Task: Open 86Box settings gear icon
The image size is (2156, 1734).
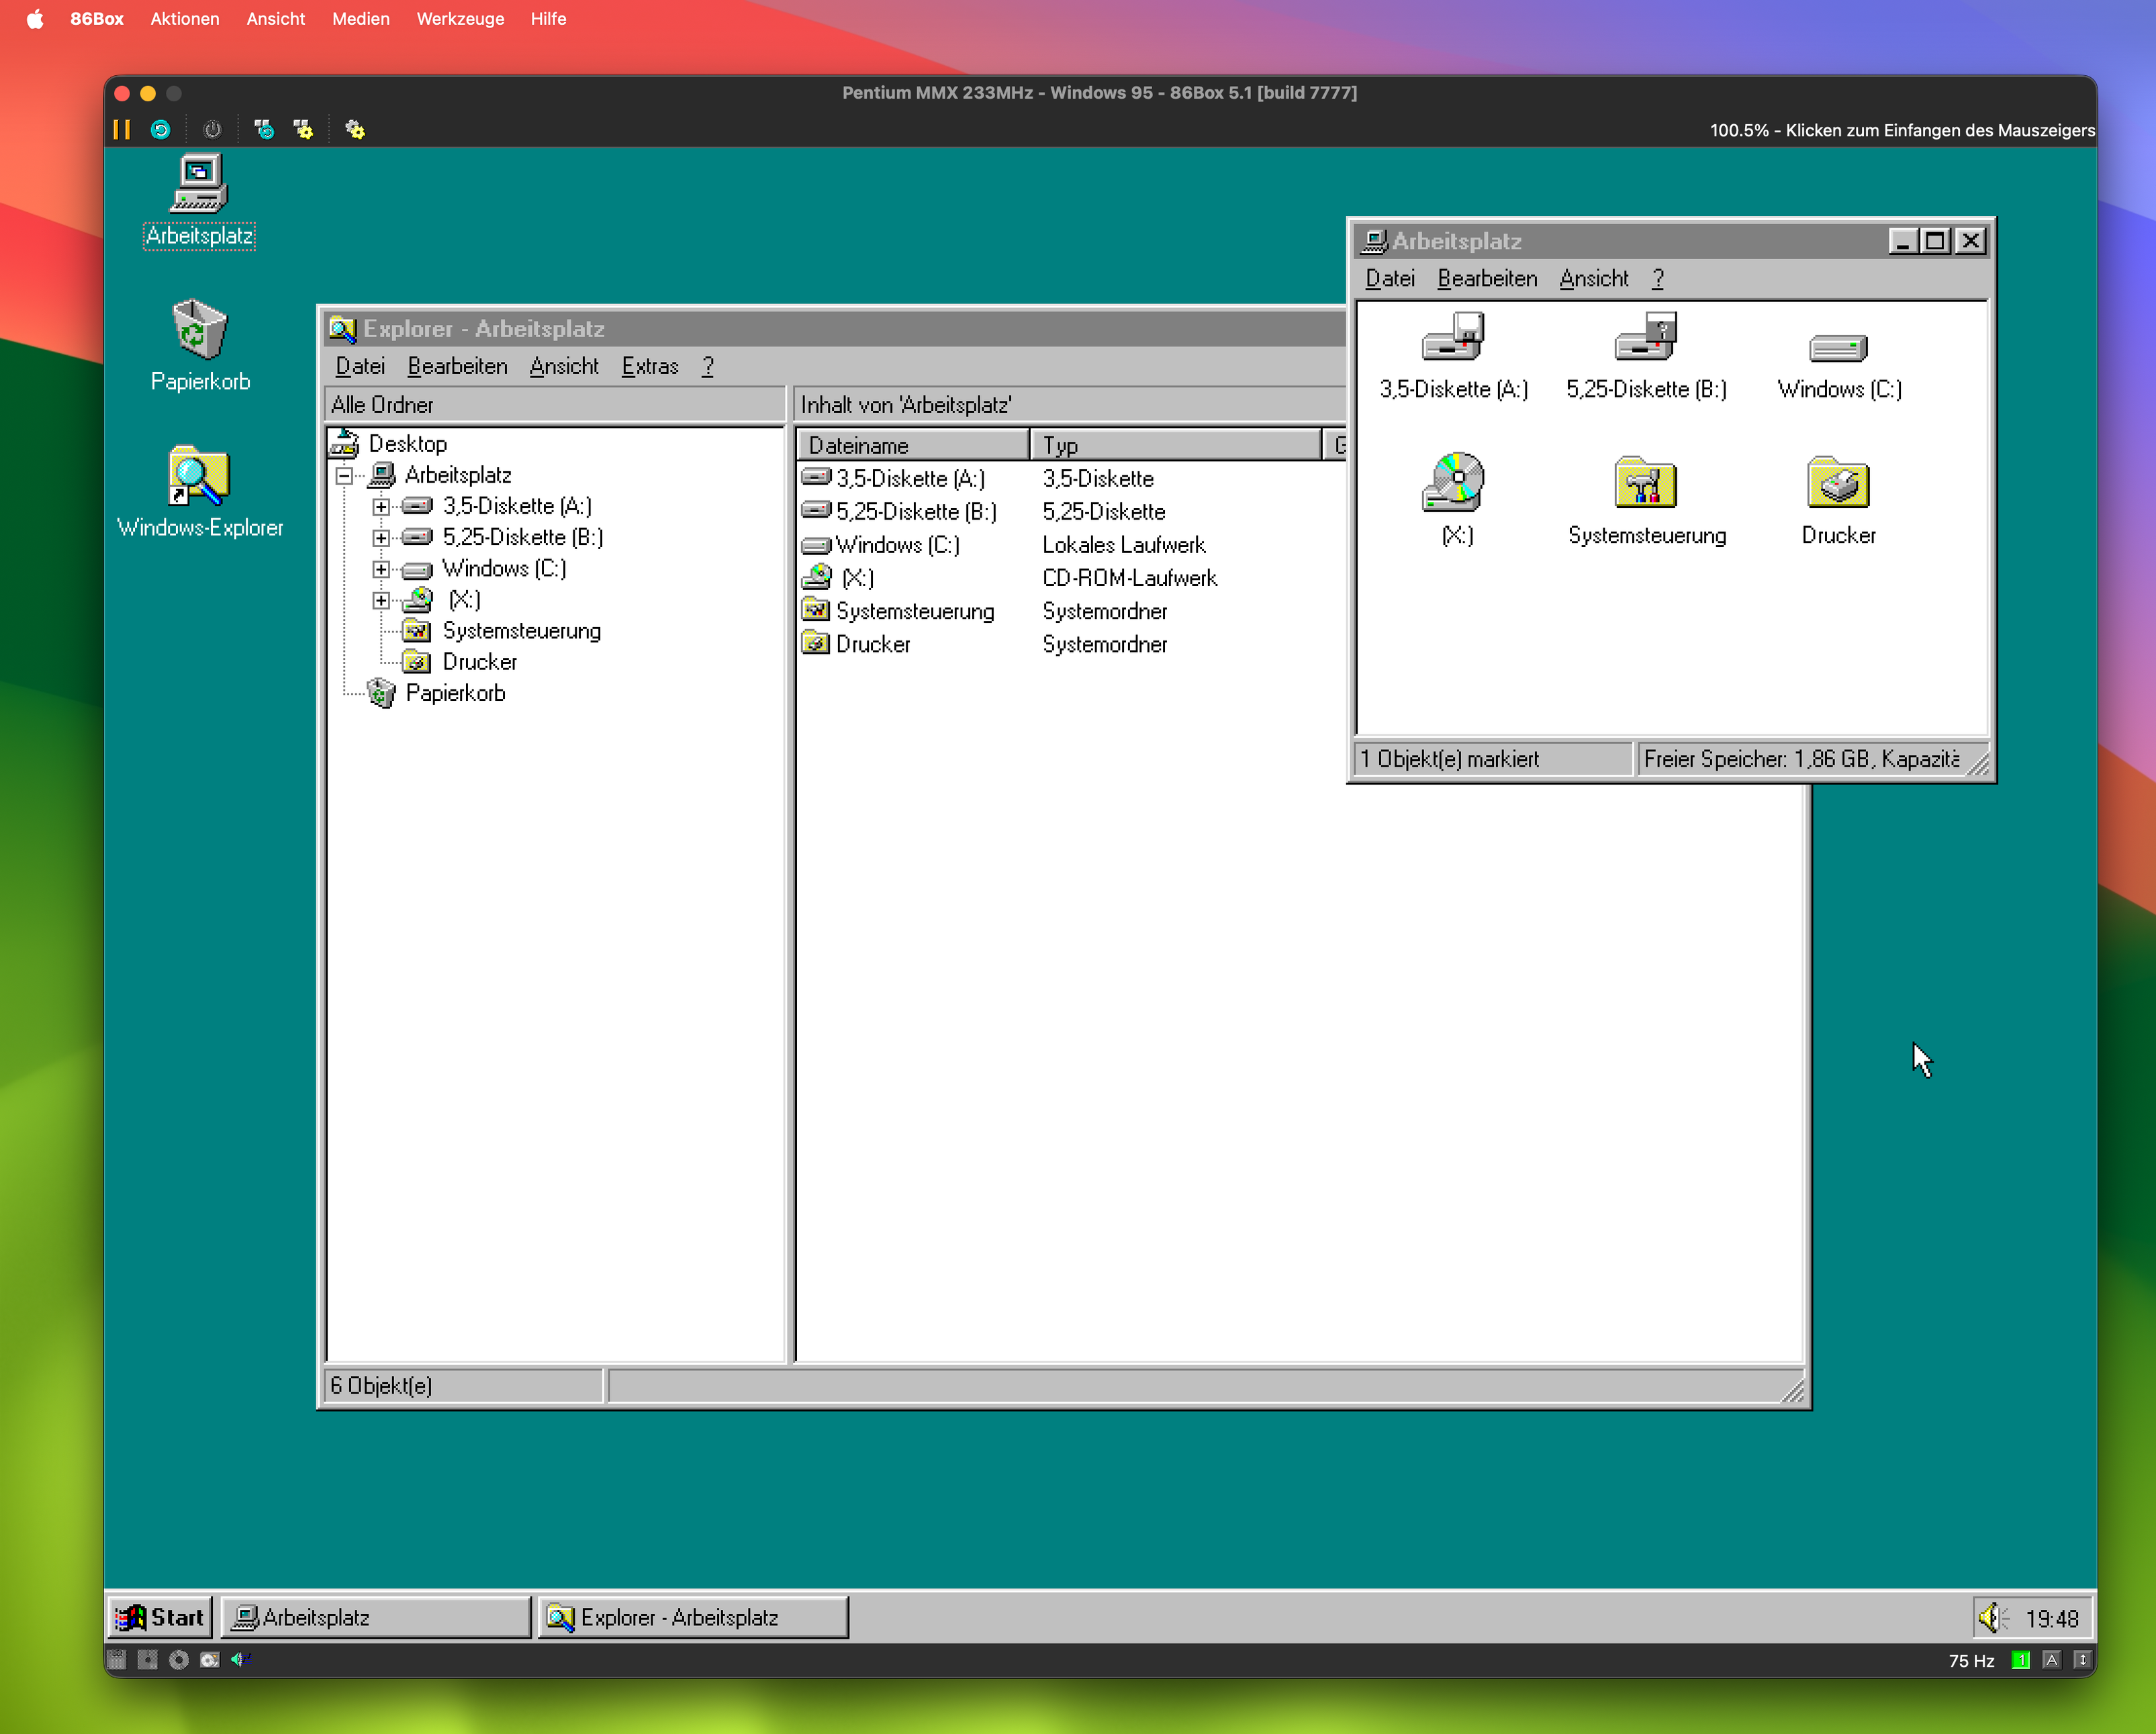Action: [x=355, y=129]
